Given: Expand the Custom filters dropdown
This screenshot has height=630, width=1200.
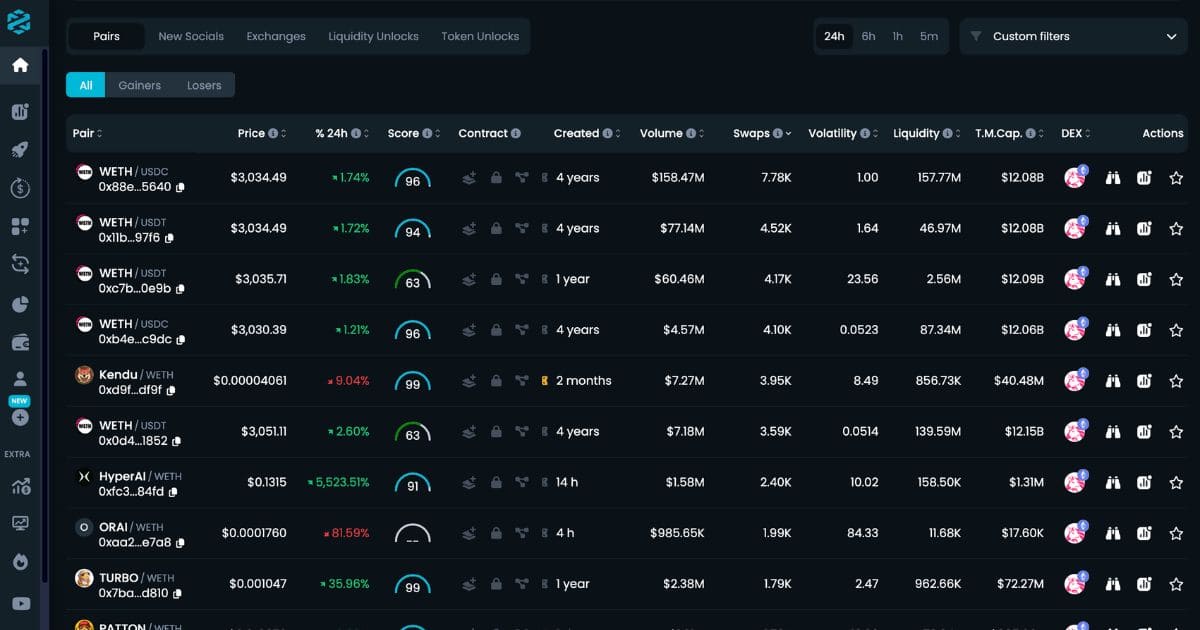Looking at the screenshot, I should tap(1073, 36).
